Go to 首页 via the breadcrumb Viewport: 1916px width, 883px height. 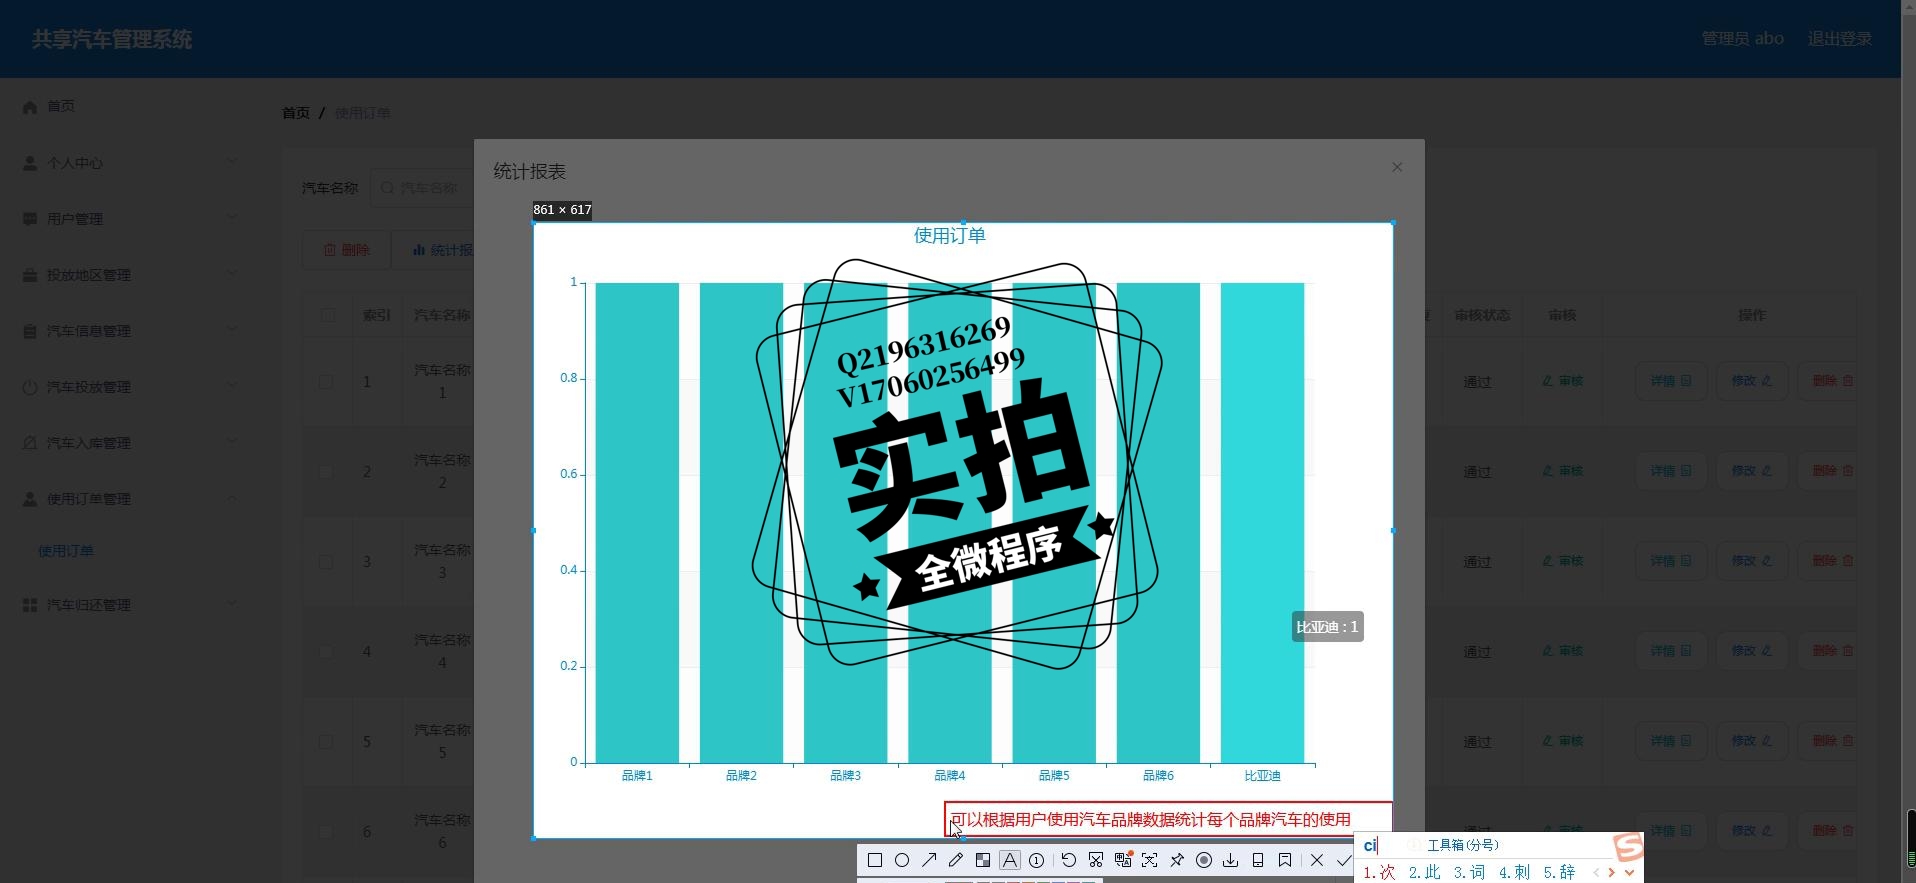(296, 113)
